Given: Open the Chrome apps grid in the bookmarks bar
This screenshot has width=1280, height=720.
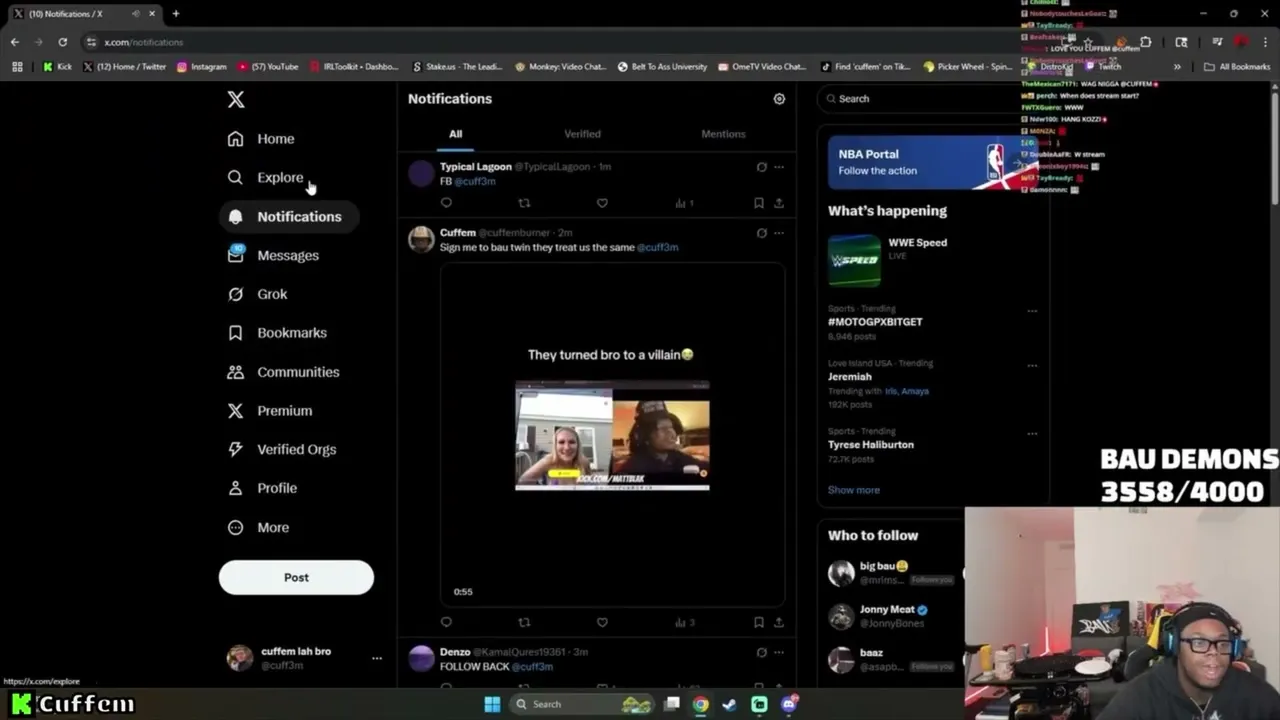Looking at the screenshot, I should click(17, 67).
